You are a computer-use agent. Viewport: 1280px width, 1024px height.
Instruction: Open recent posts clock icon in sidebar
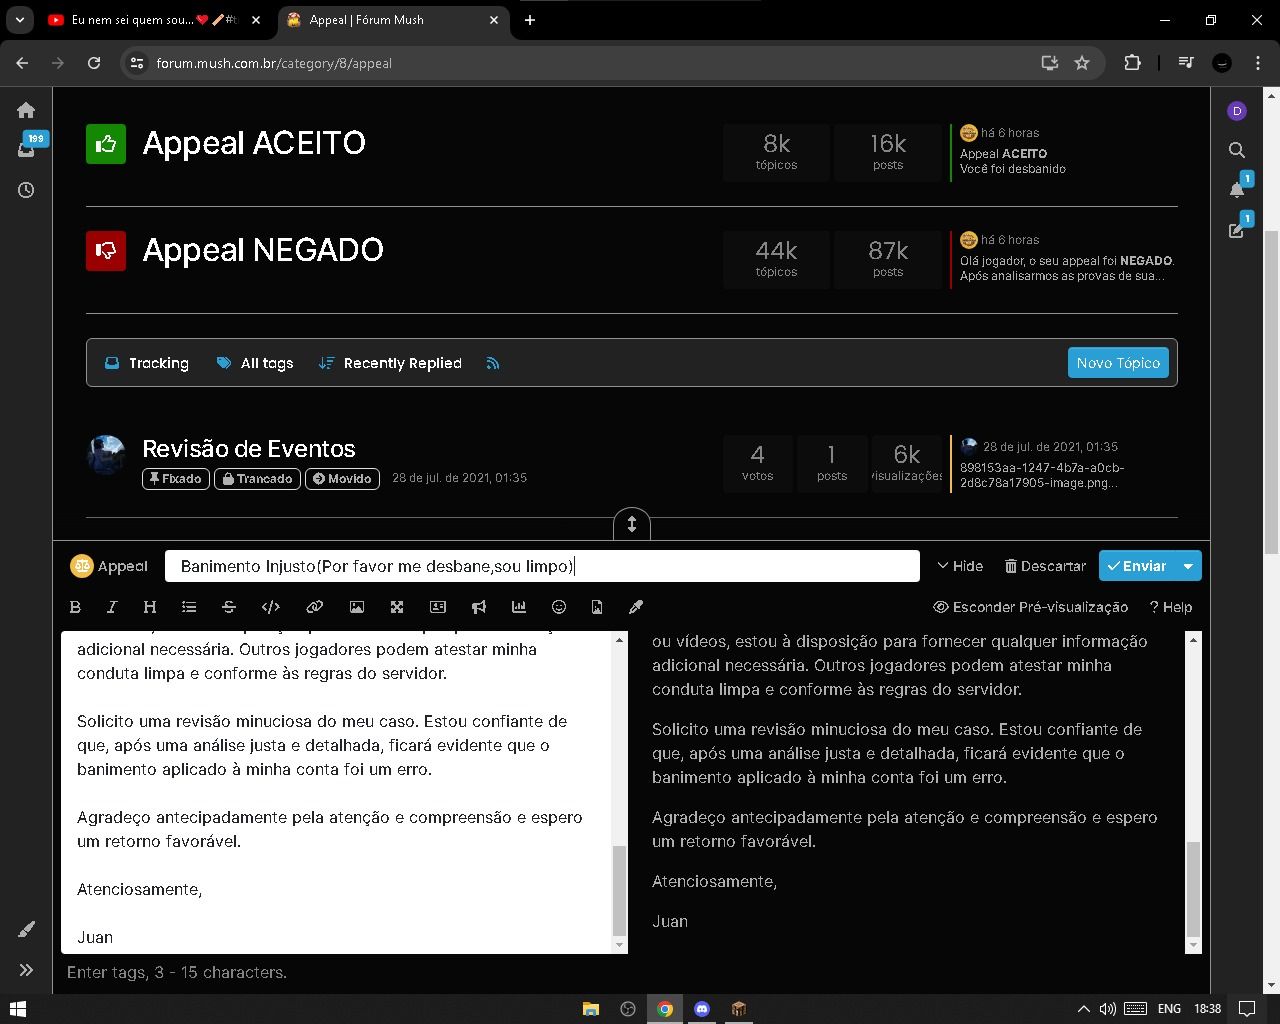click(26, 190)
